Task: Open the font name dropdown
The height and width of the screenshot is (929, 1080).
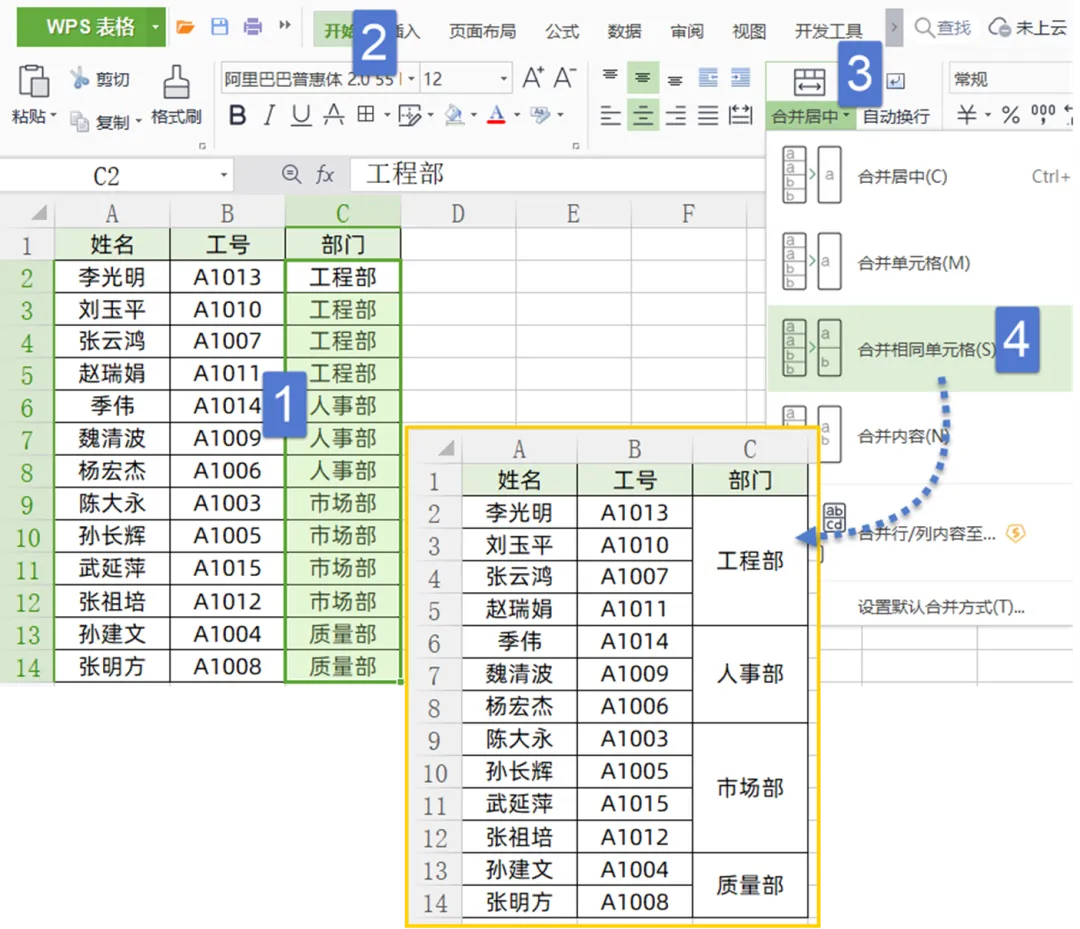Action: (x=411, y=79)
